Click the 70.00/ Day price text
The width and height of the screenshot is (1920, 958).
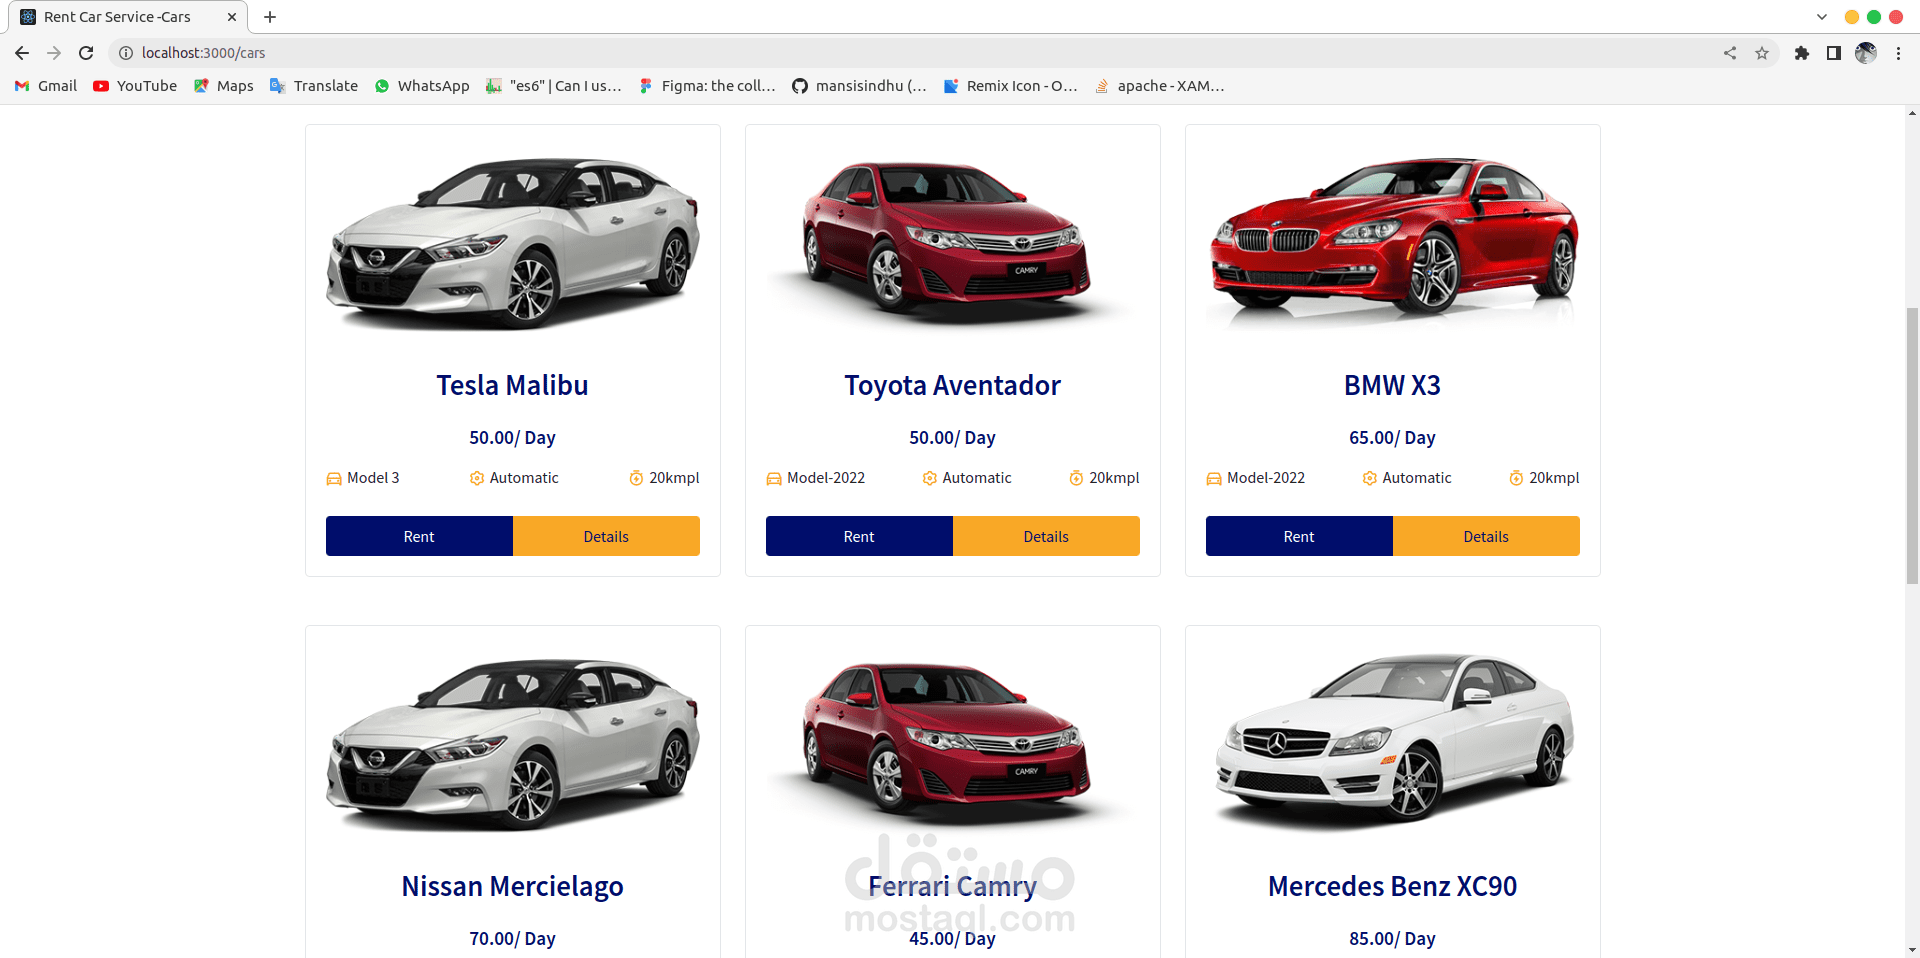pyautogui.click(x=513, y=939)
